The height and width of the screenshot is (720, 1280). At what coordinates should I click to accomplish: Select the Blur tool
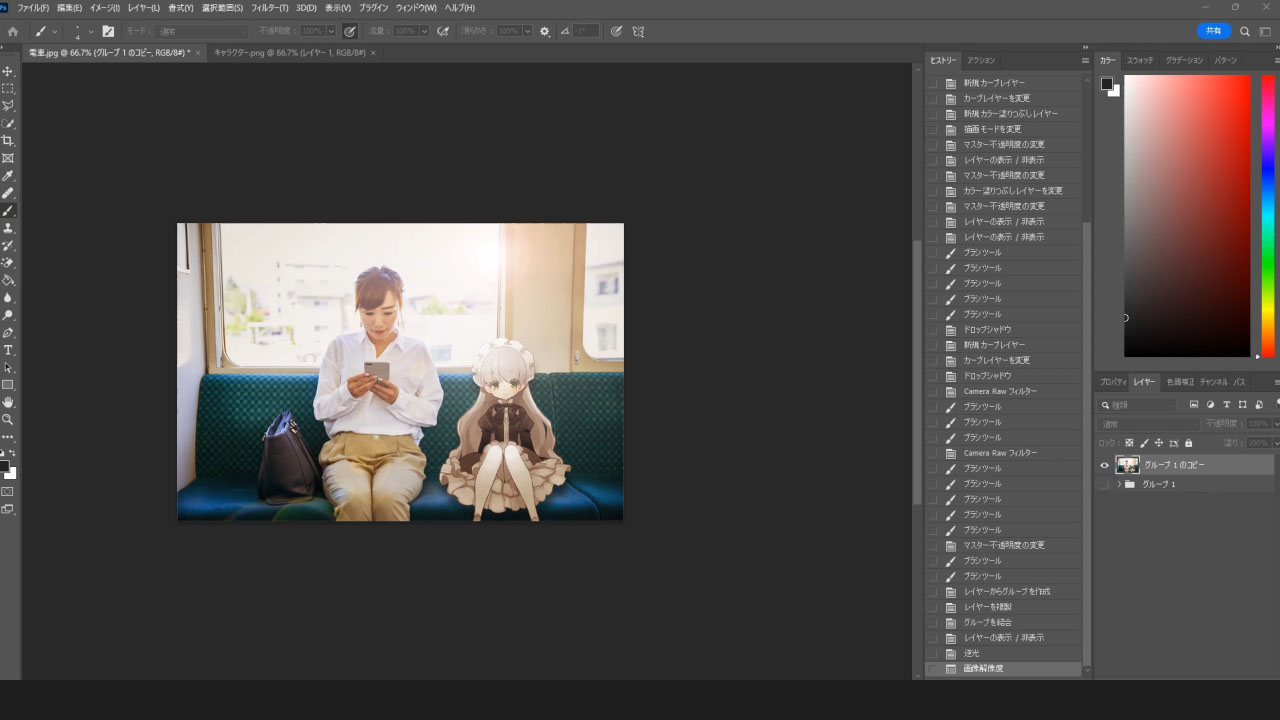pyautogui.click(x=8, y=298)
